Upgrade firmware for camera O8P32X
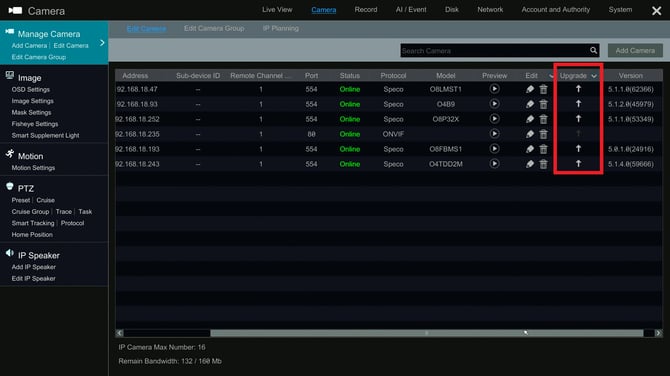 [578, 119]
